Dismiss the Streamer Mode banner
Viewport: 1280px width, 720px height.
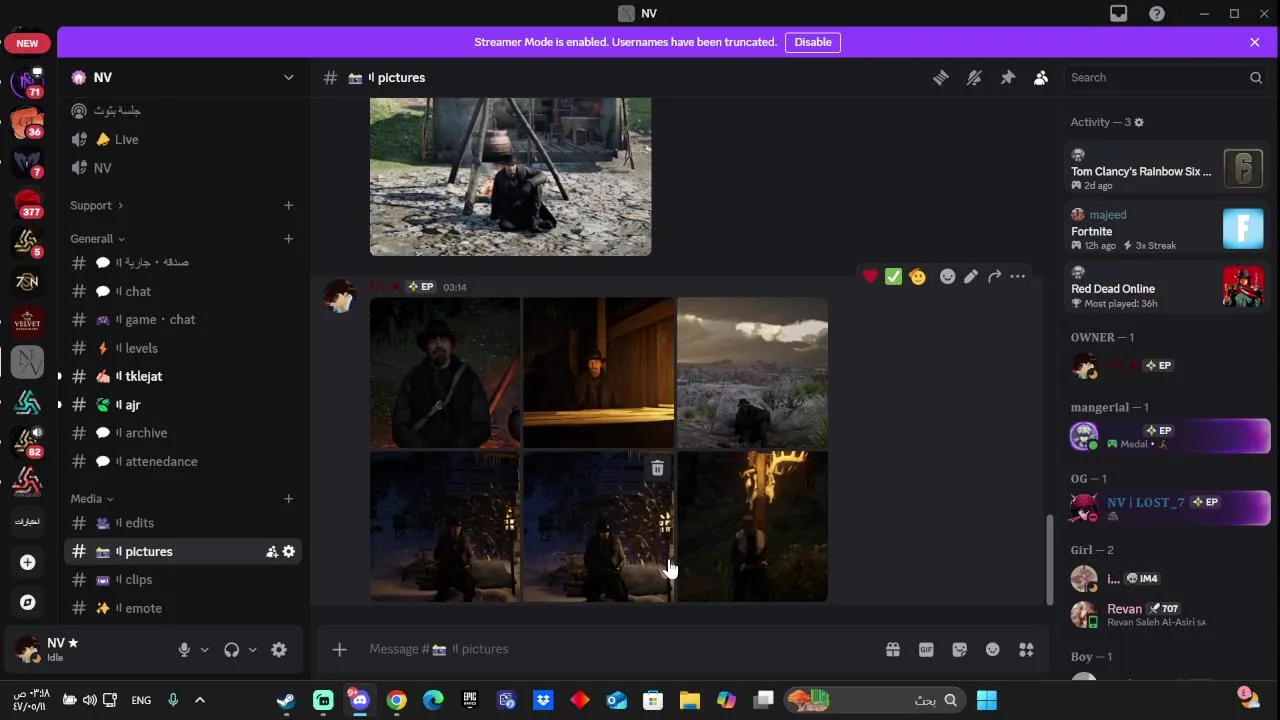point(1255,42)
